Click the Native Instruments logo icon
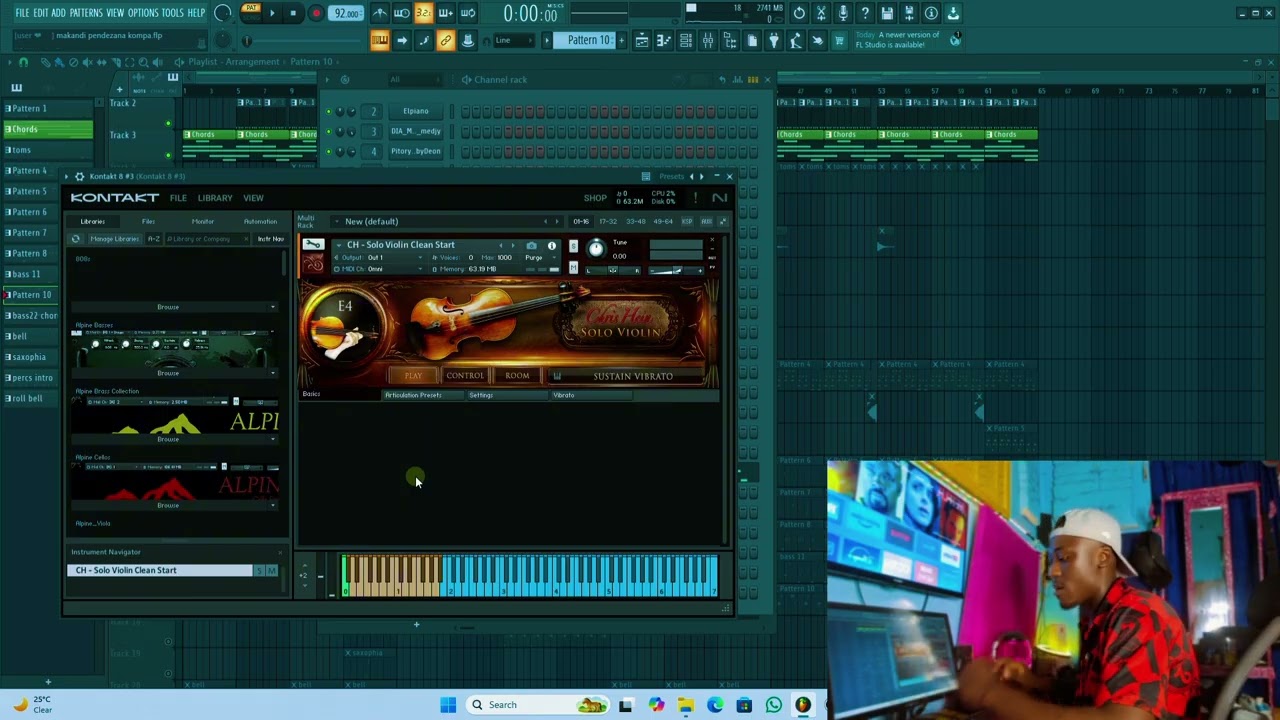 [719, 198]
